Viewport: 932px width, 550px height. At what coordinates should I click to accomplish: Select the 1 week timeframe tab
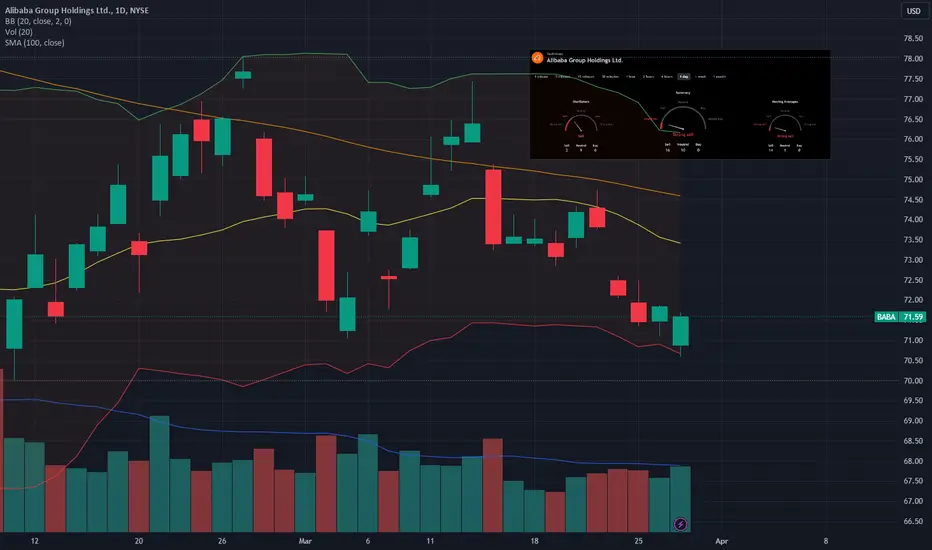701,77
